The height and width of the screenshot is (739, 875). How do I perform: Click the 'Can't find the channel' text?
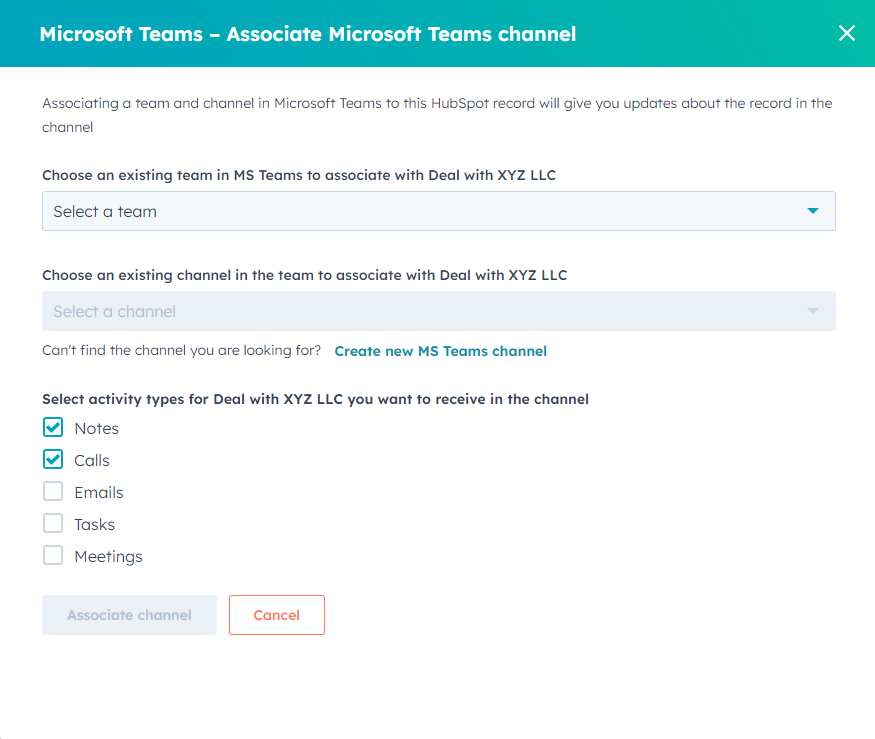pos(181,351)
